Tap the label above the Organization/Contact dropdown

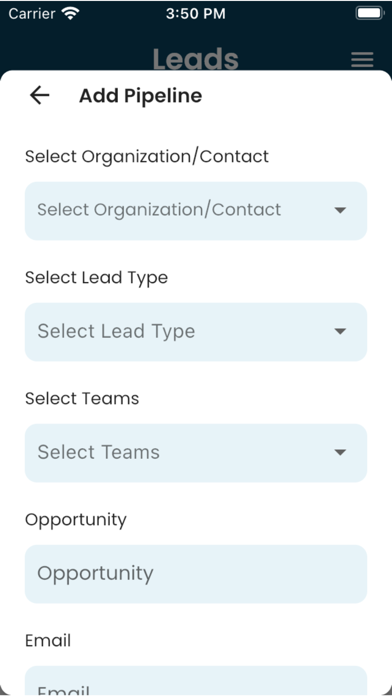(x=147, y=157)
